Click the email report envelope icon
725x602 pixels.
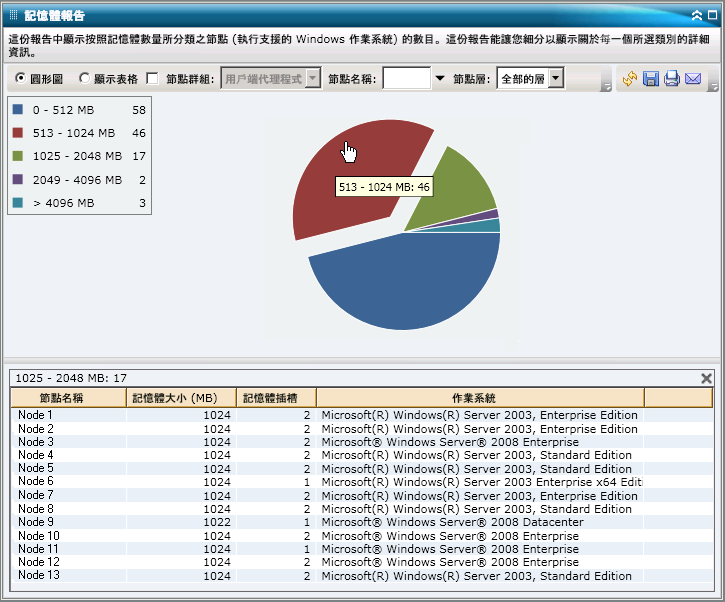[x=693, y=79]
